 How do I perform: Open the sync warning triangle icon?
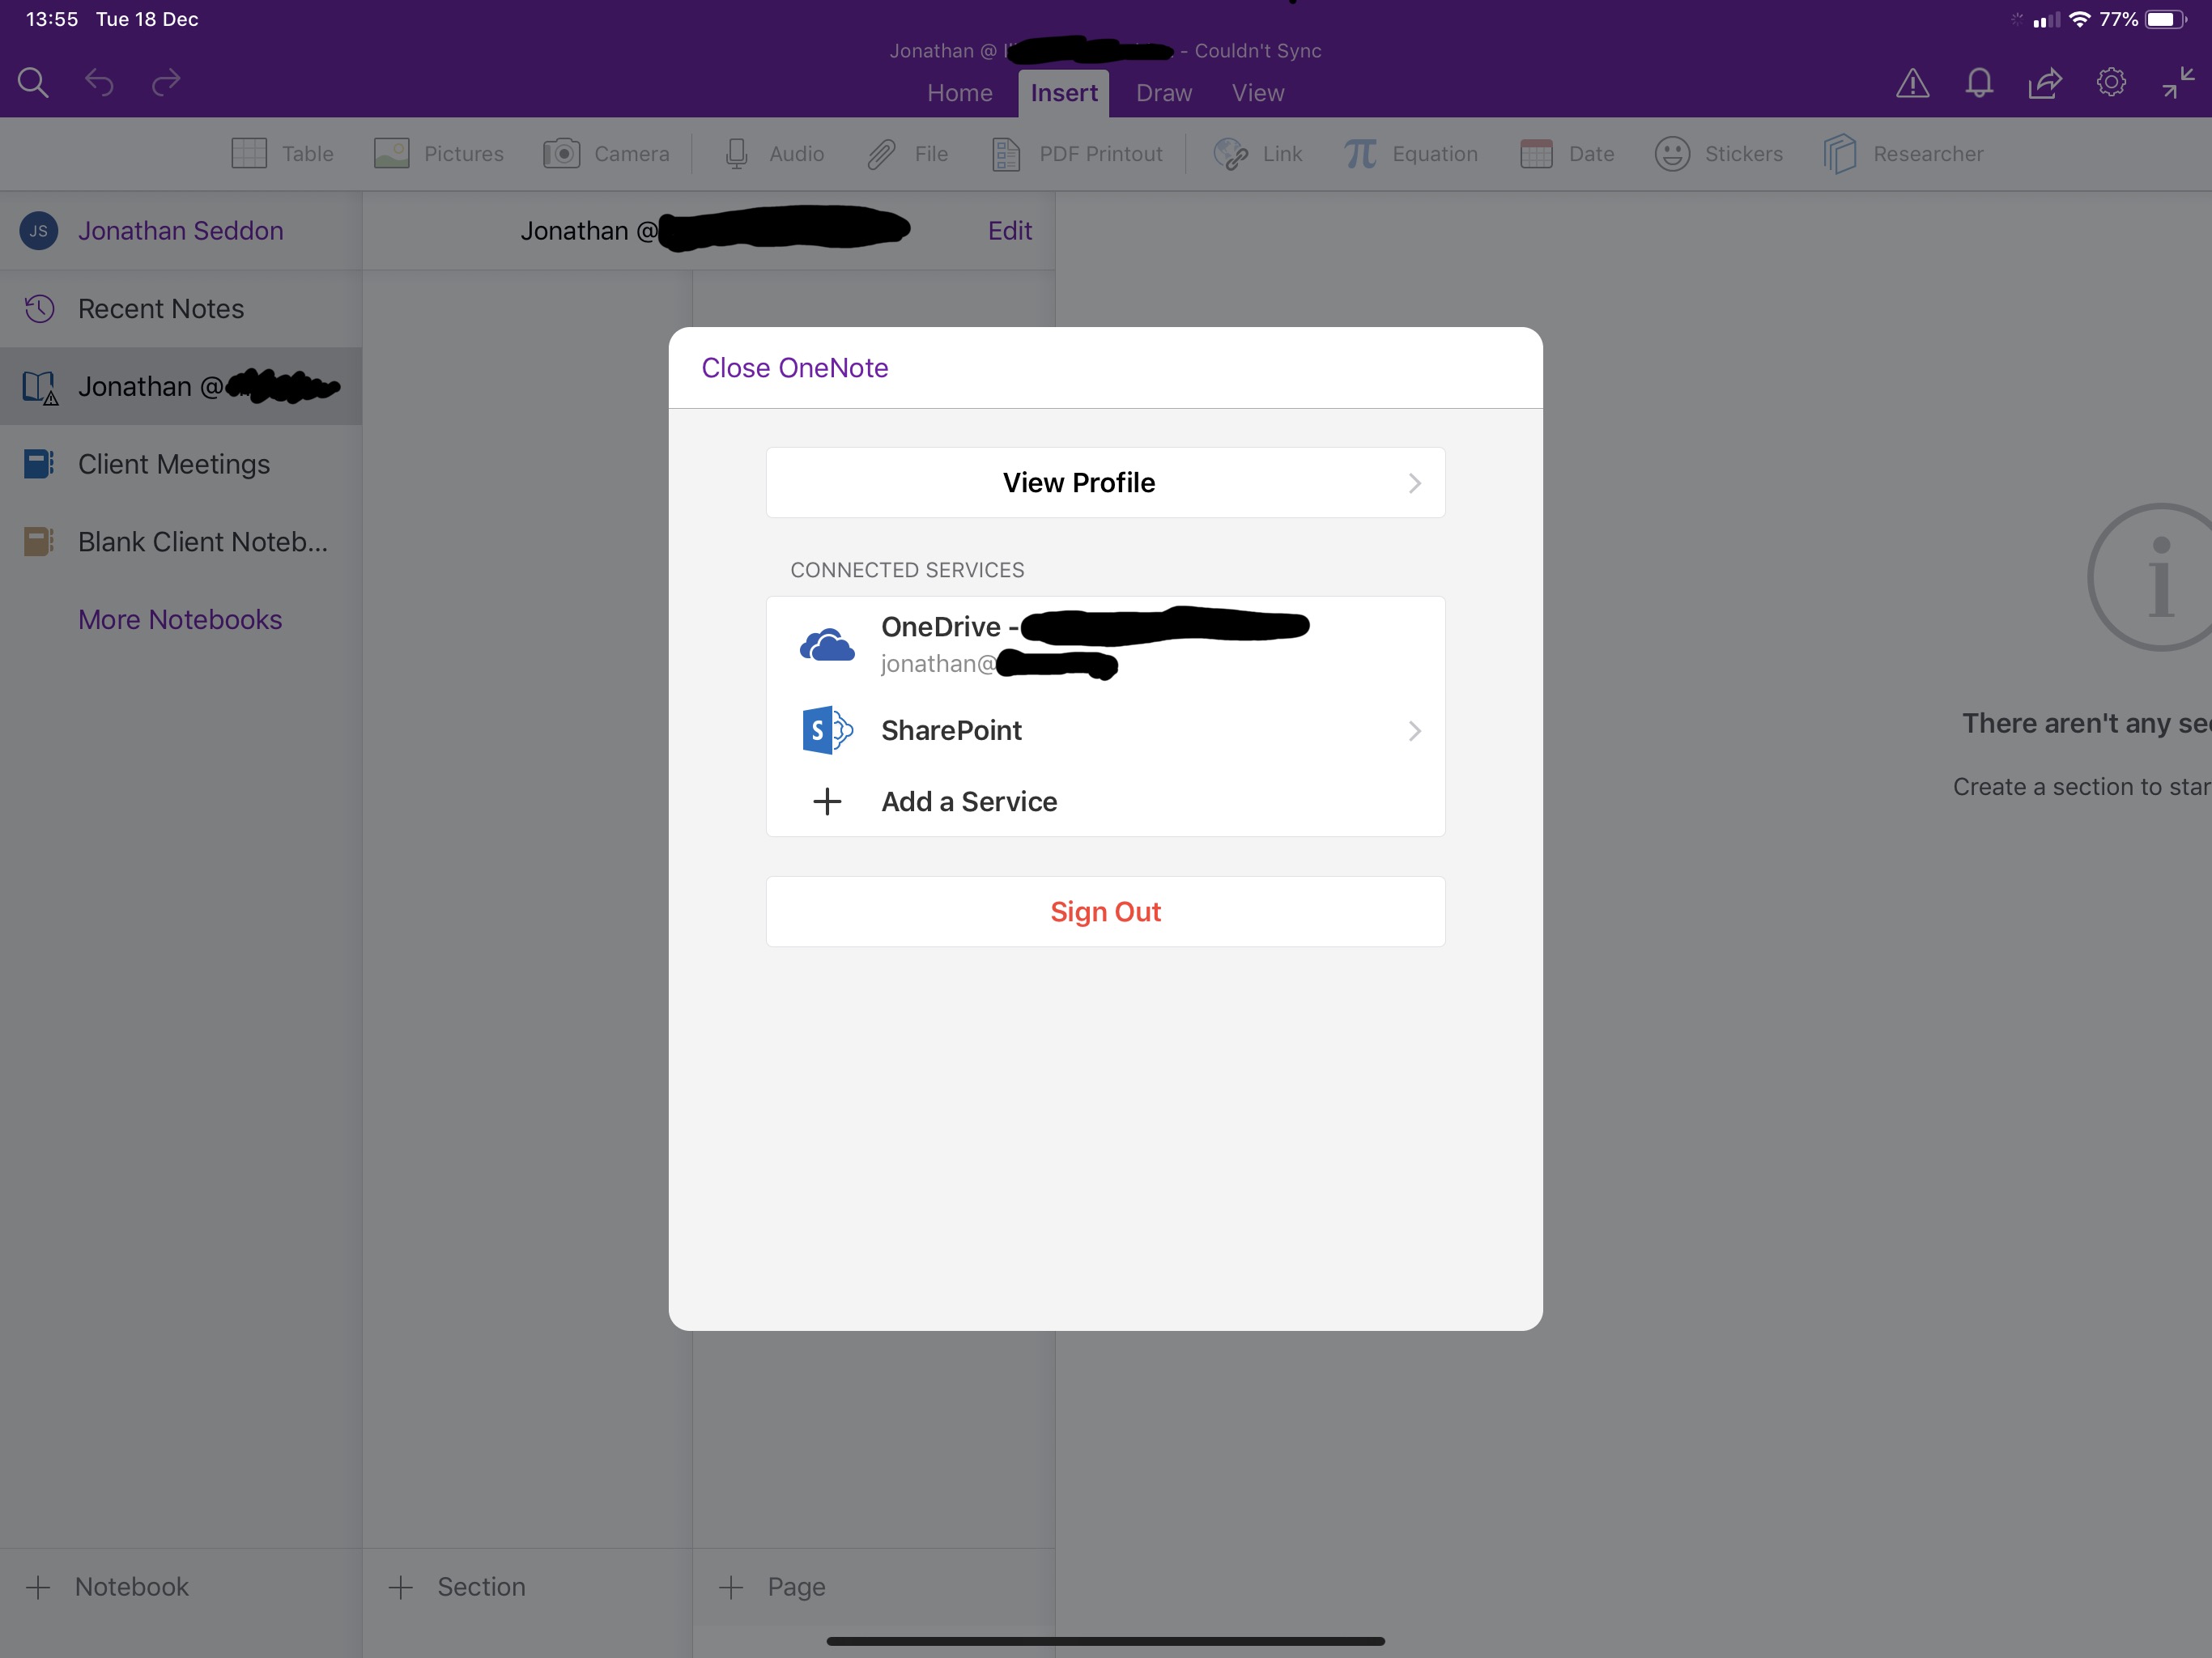coord(1912,83)
